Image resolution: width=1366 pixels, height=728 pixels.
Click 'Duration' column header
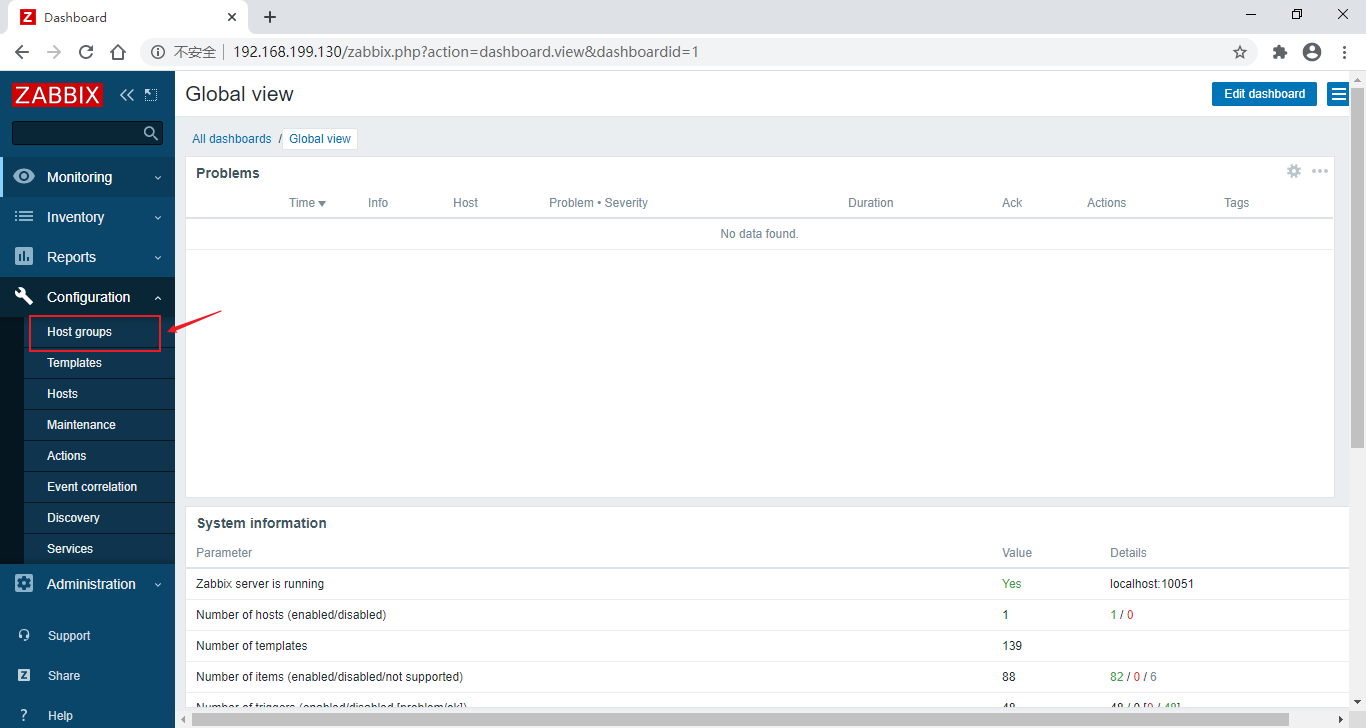point(871,202)
